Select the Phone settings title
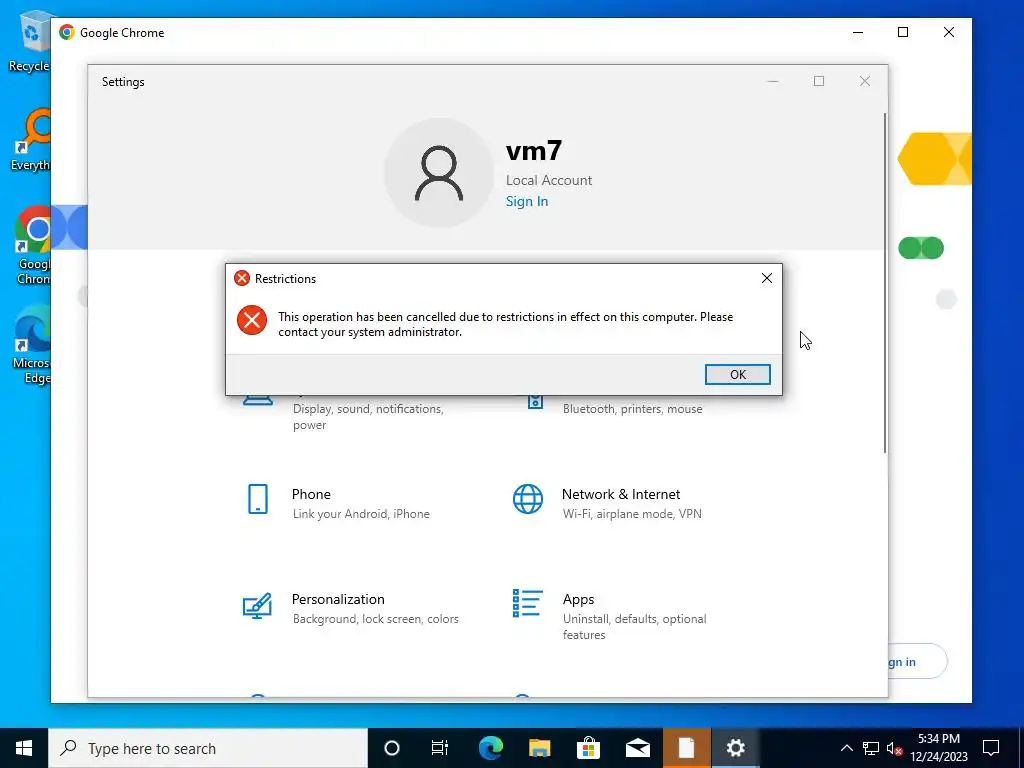Viewport: 1024px width, 768px height. pos(311,494)
